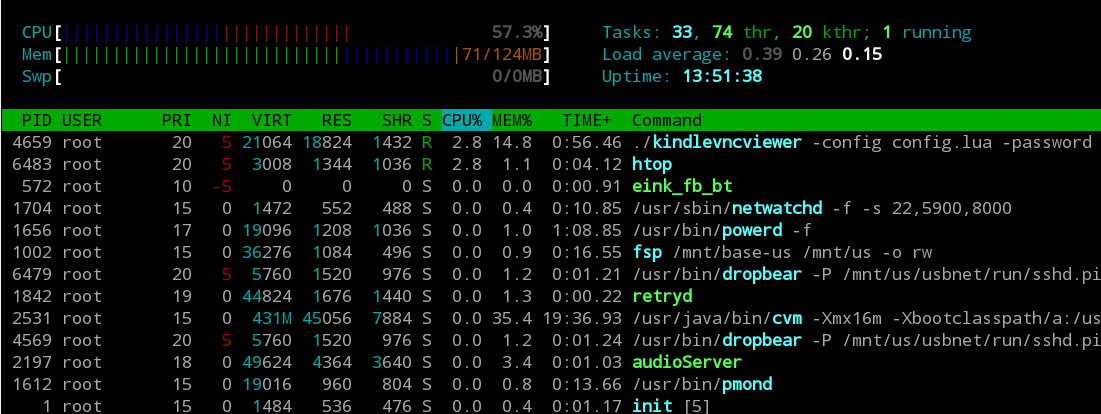Select dropbear process with PID 4569

(550, 340)
